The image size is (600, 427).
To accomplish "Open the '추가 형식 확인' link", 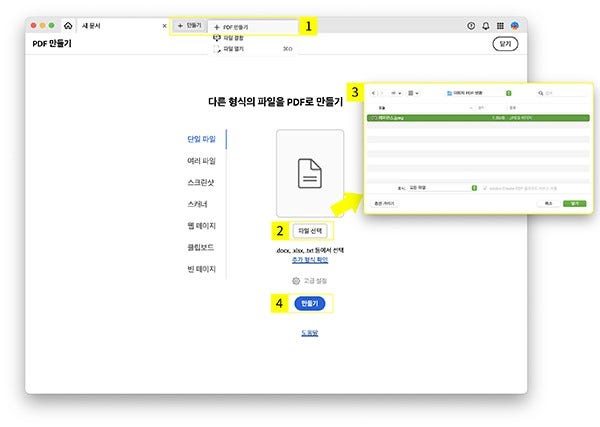I will [310, 260].
